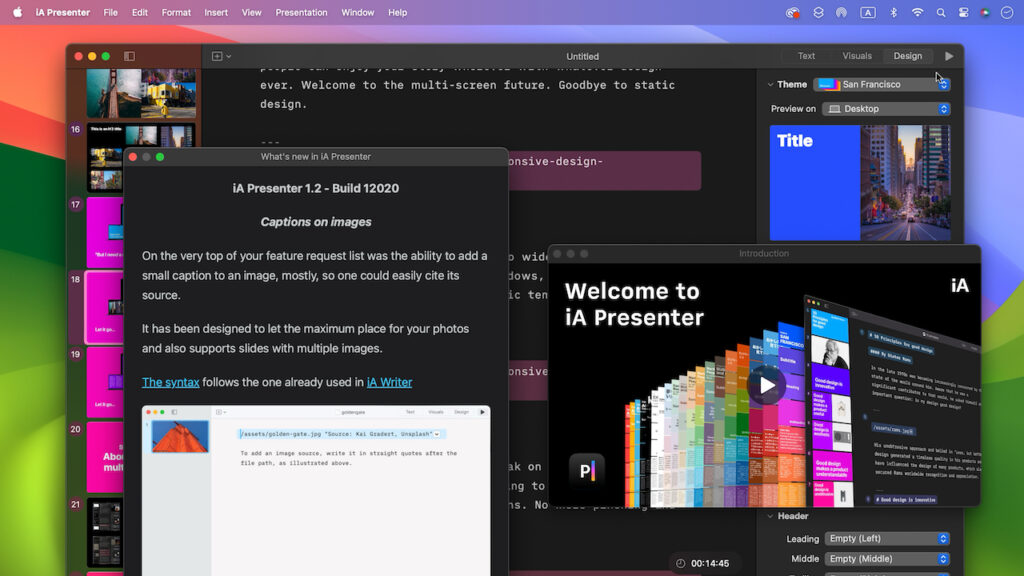Viewport: 1024px width, 576px height.
Task: Open the Leading Empty (Left) dropdown
Action: tap(887, 538)
